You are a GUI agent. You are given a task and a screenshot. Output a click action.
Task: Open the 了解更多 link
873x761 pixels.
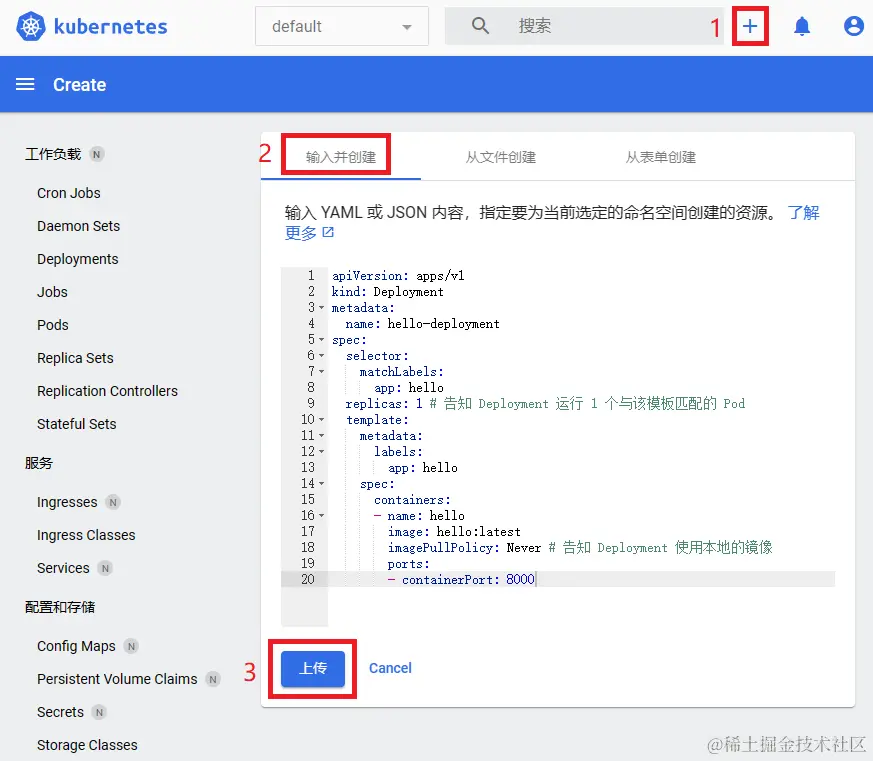coord(803,213)
